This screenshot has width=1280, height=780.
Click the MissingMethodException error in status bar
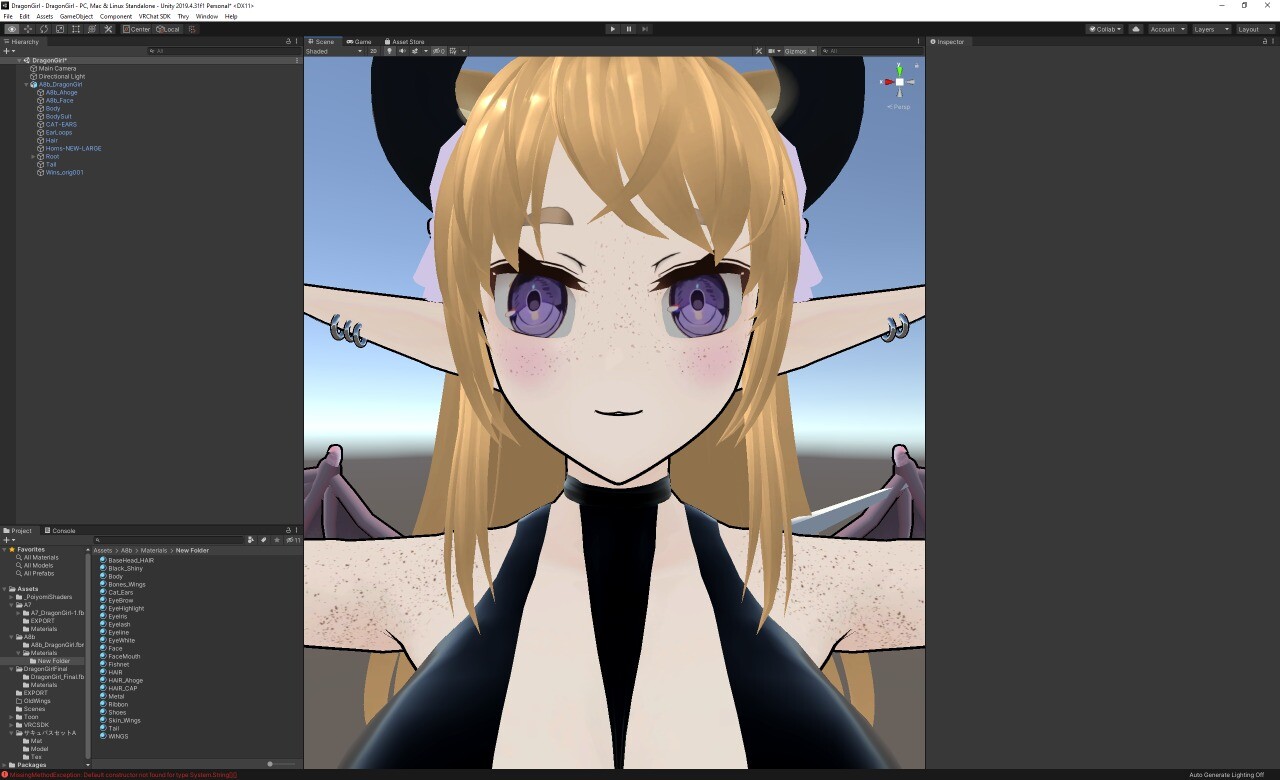(x=120, y=774)
